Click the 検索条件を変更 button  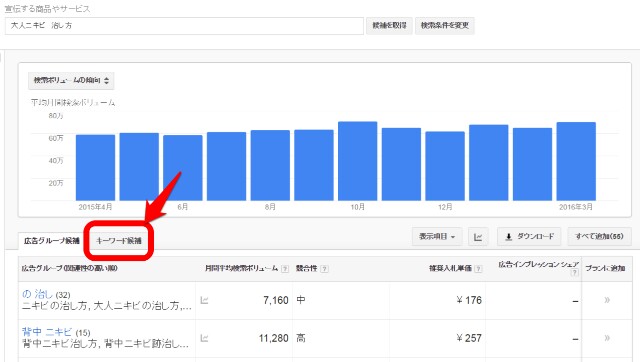[x=444, y=25]
